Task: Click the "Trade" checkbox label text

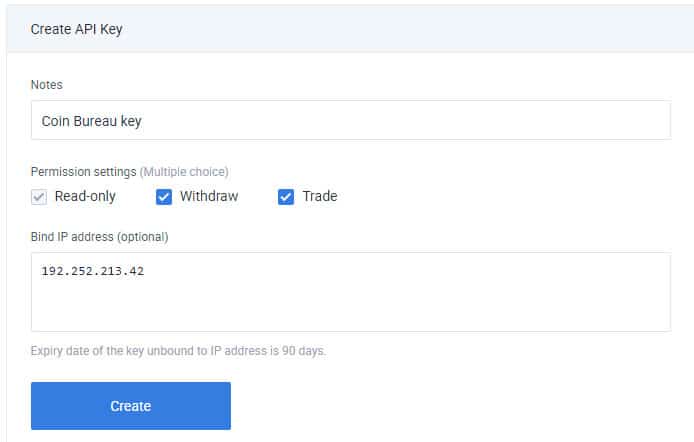Action: point(320,196)
